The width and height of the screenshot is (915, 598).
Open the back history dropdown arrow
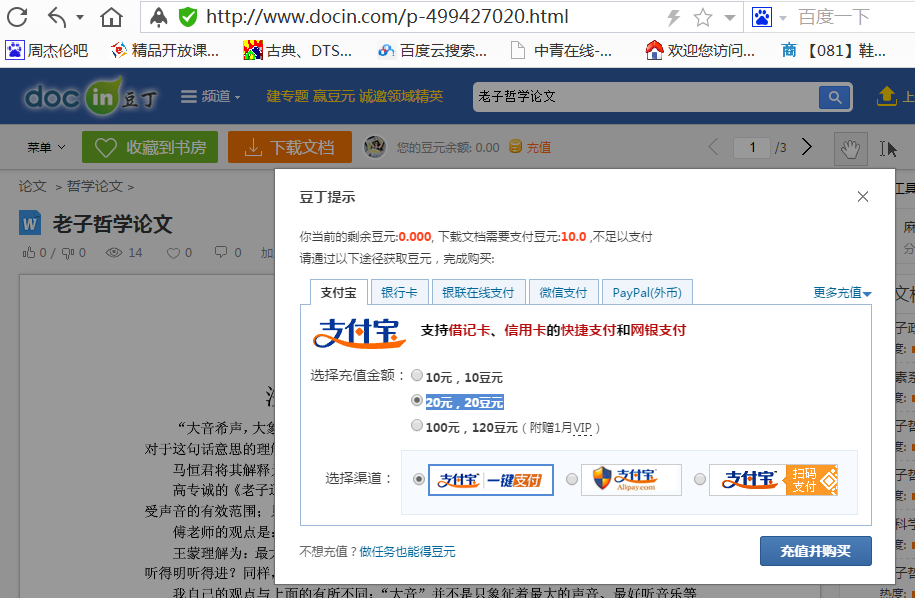pos(80,18)
